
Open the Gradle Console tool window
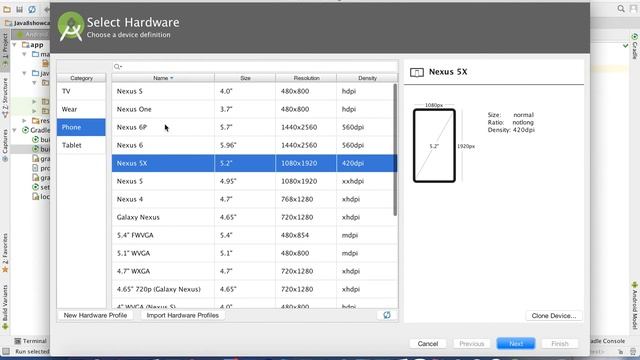click(607, 341)
